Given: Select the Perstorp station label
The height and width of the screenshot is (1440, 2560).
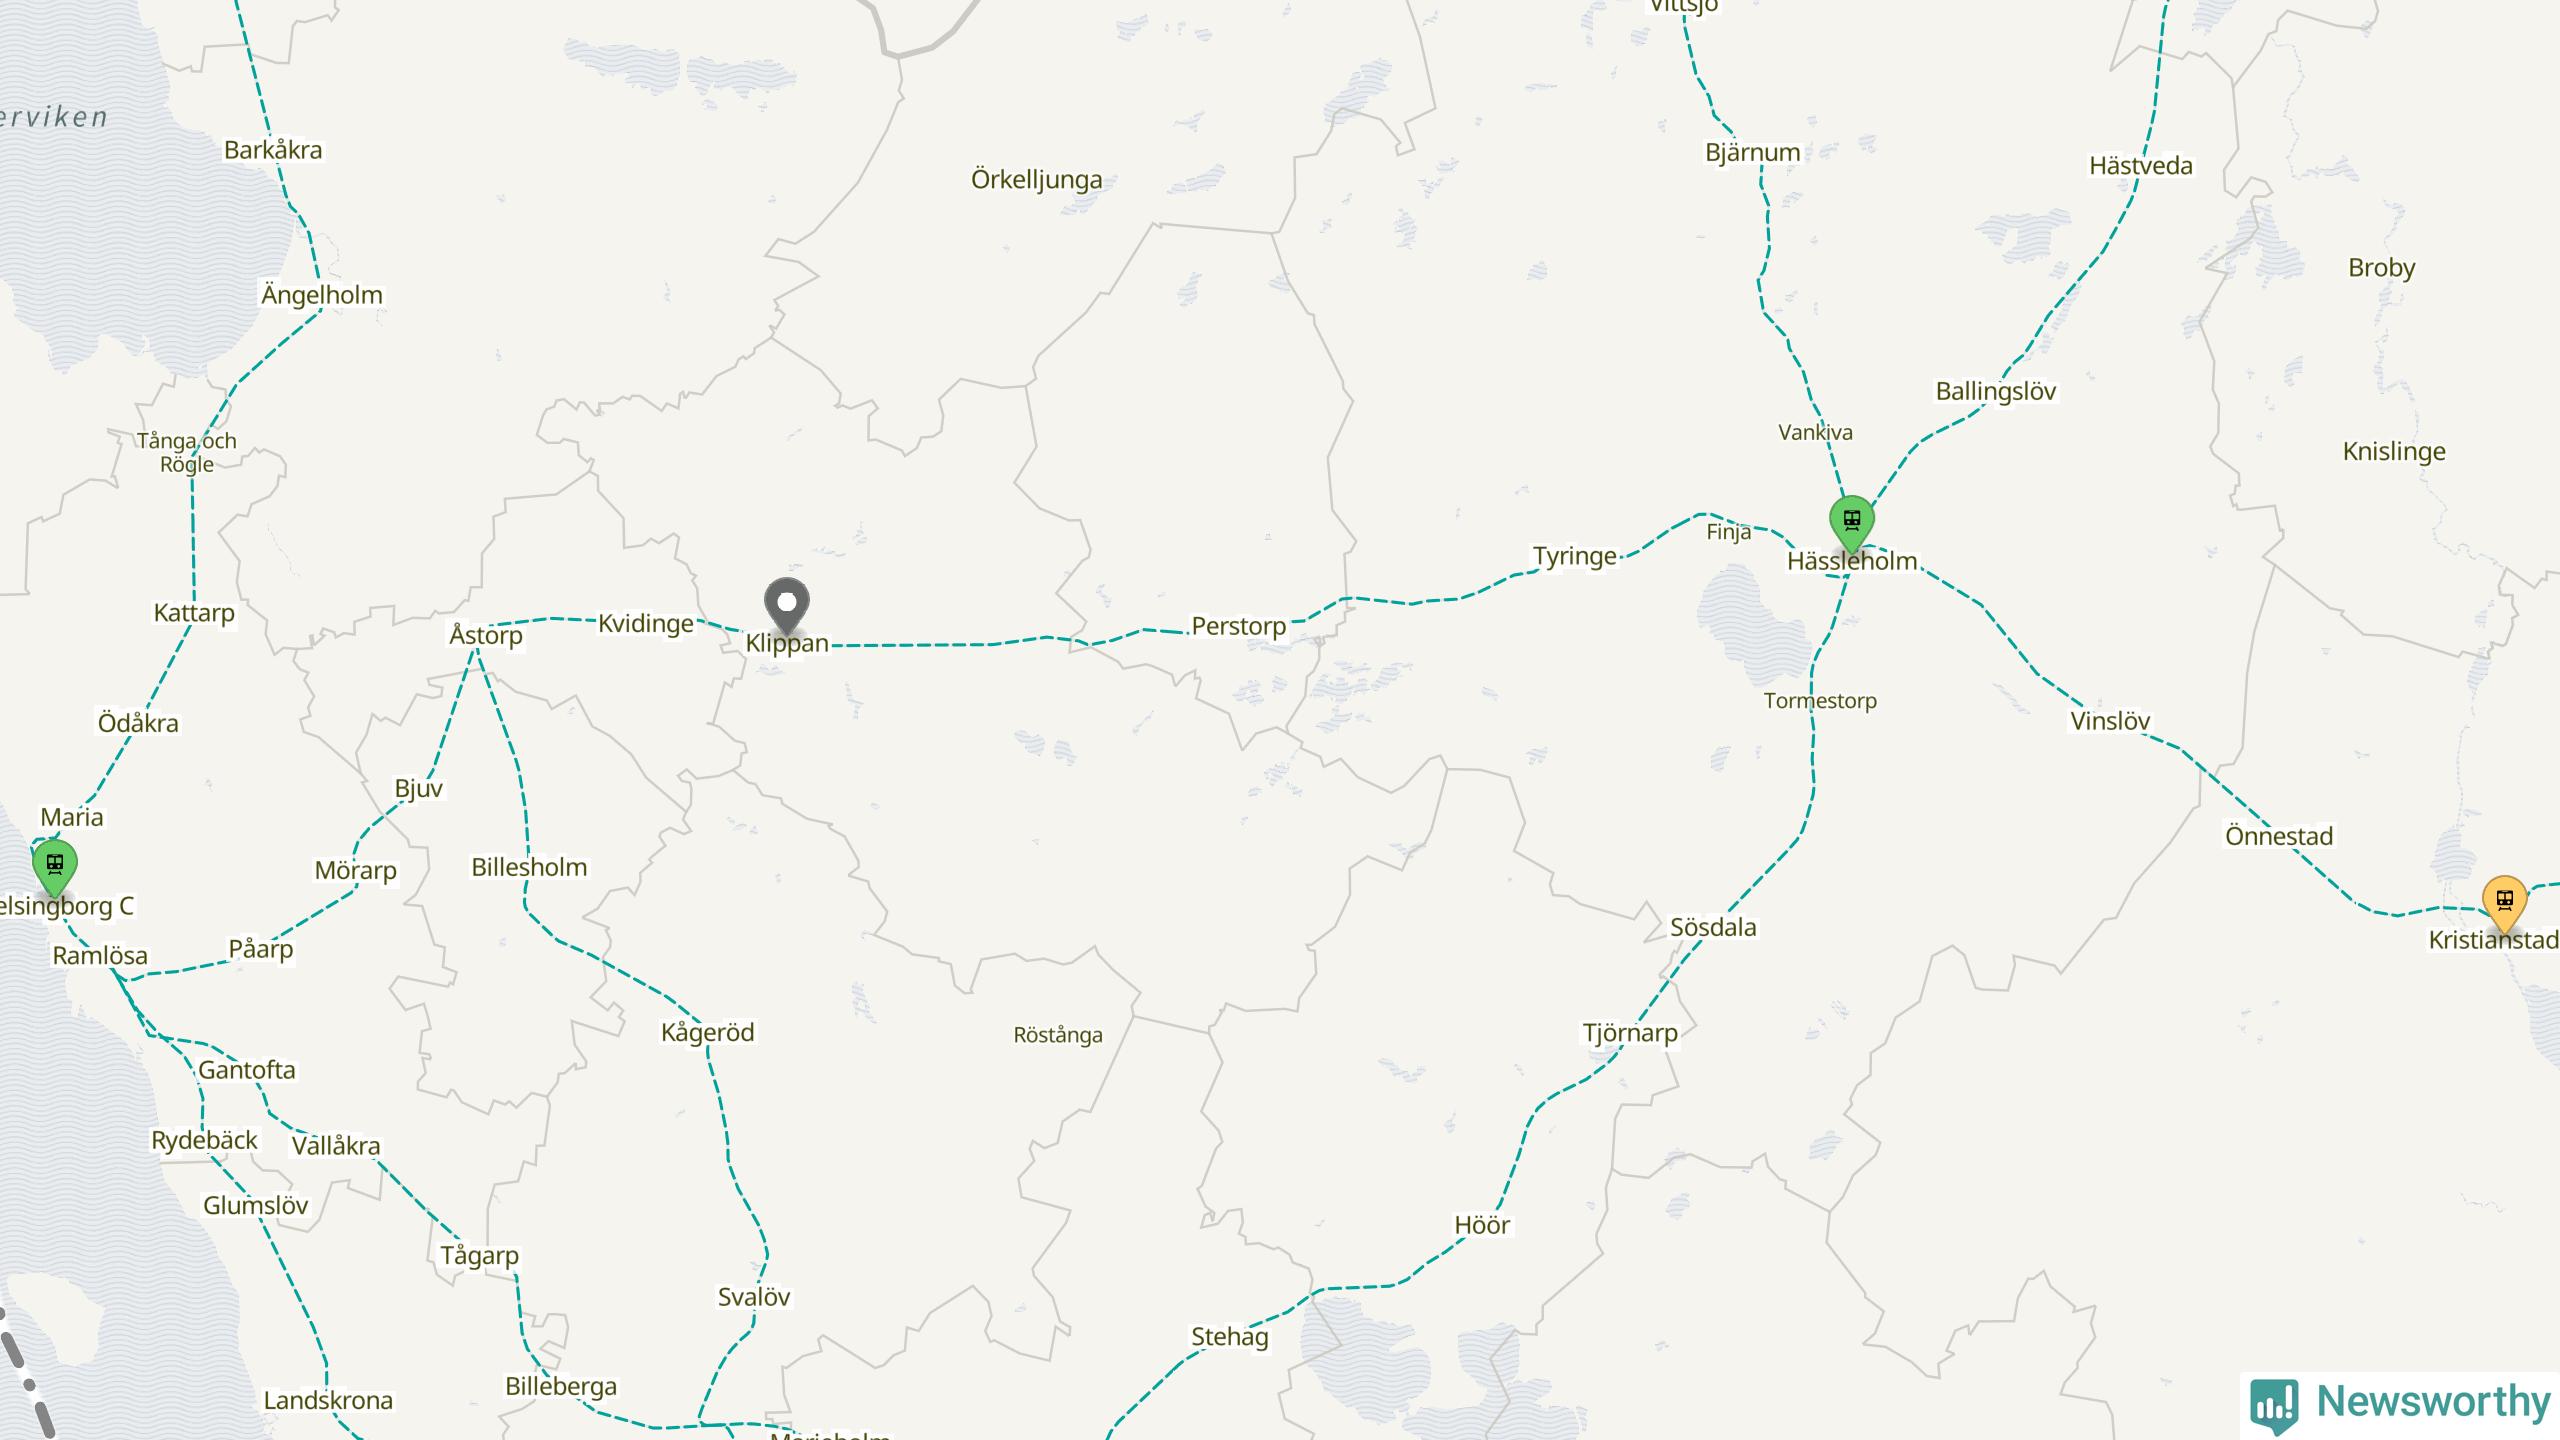Looking at the screenshot, I should pos(1238,626).
